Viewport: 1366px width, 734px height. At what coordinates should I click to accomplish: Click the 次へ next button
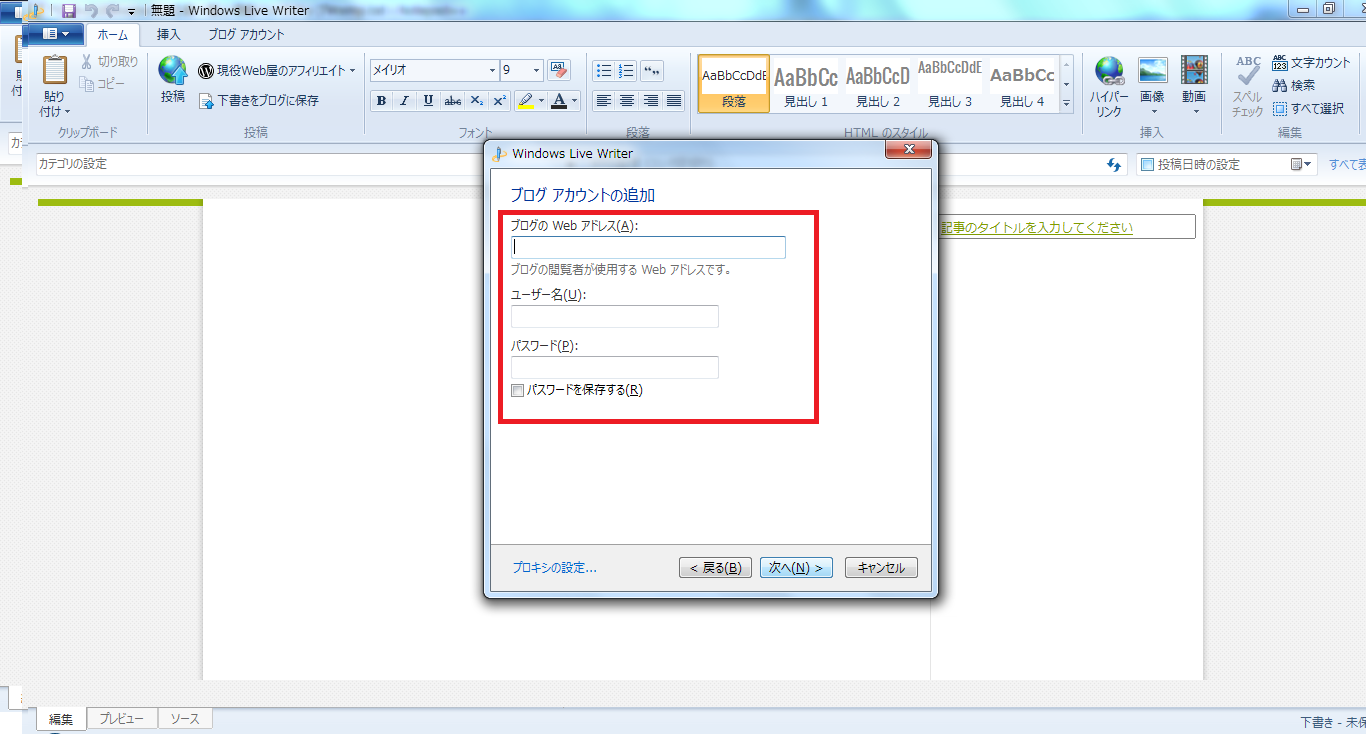(x=796, y=568)
